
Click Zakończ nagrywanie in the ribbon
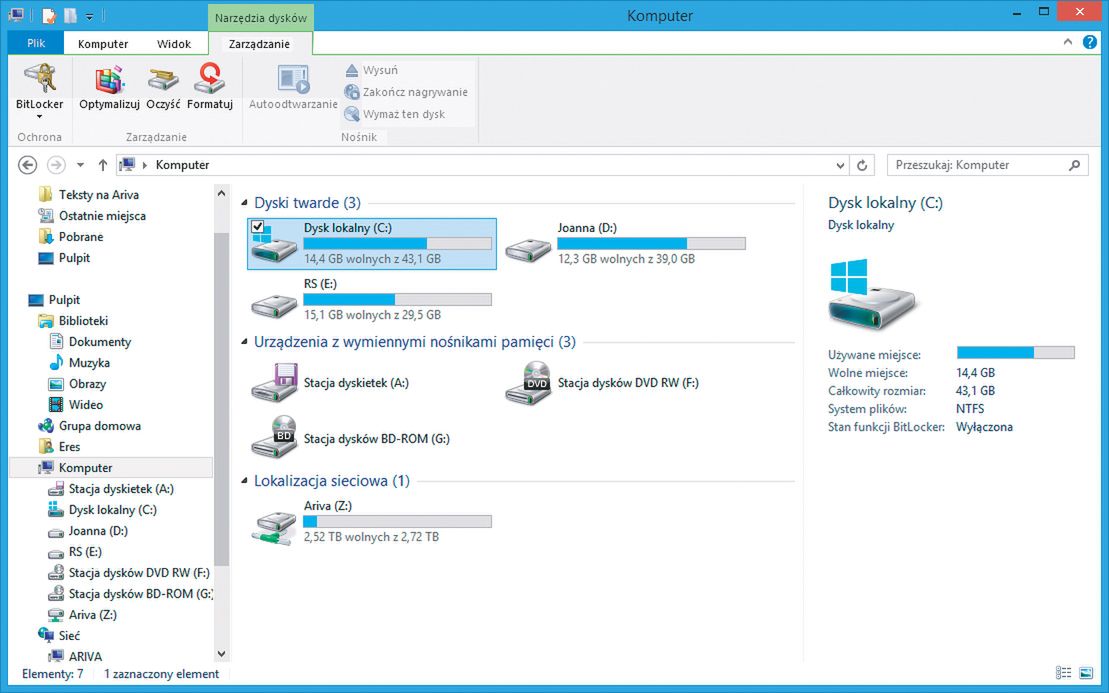coord(406,92)
